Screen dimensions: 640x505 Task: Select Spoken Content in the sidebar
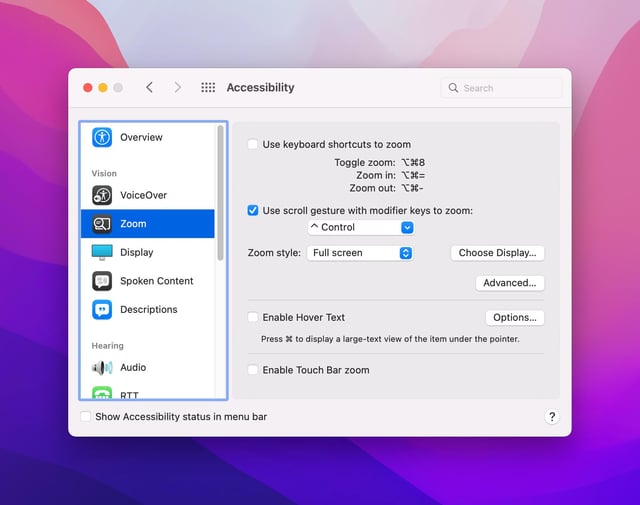(148, 281)
